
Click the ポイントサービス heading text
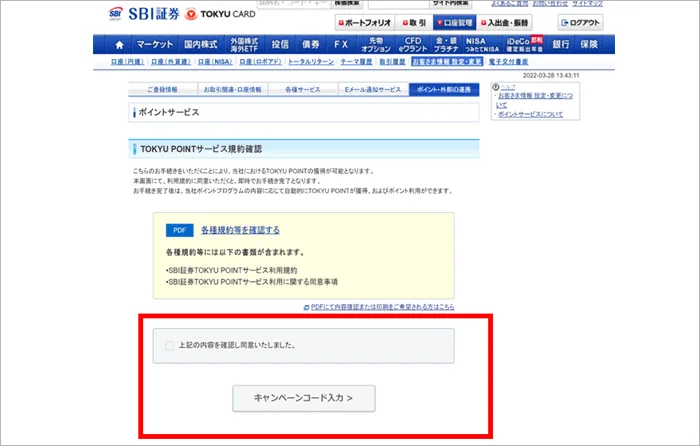[x=169, y=113]
